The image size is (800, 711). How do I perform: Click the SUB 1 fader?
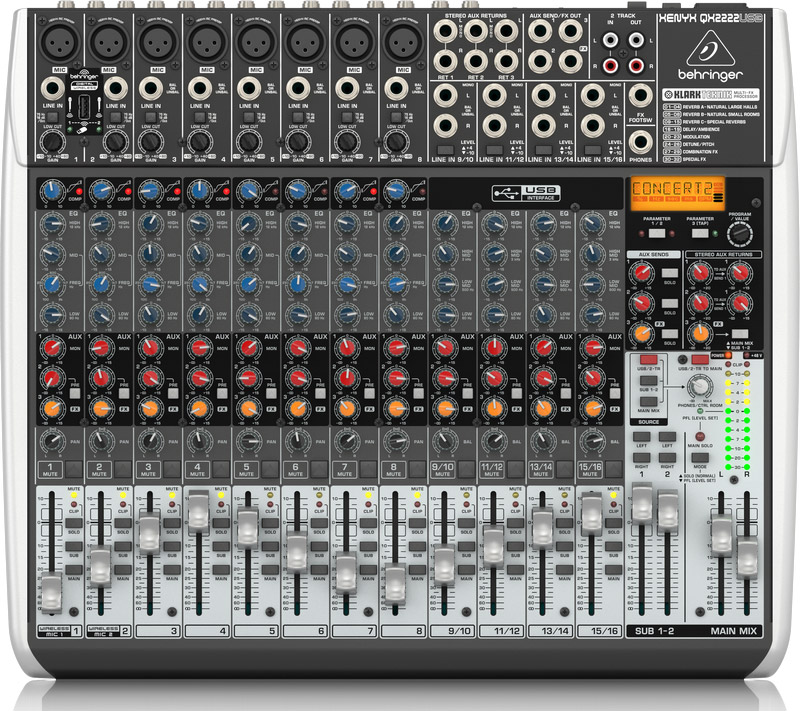642,503
